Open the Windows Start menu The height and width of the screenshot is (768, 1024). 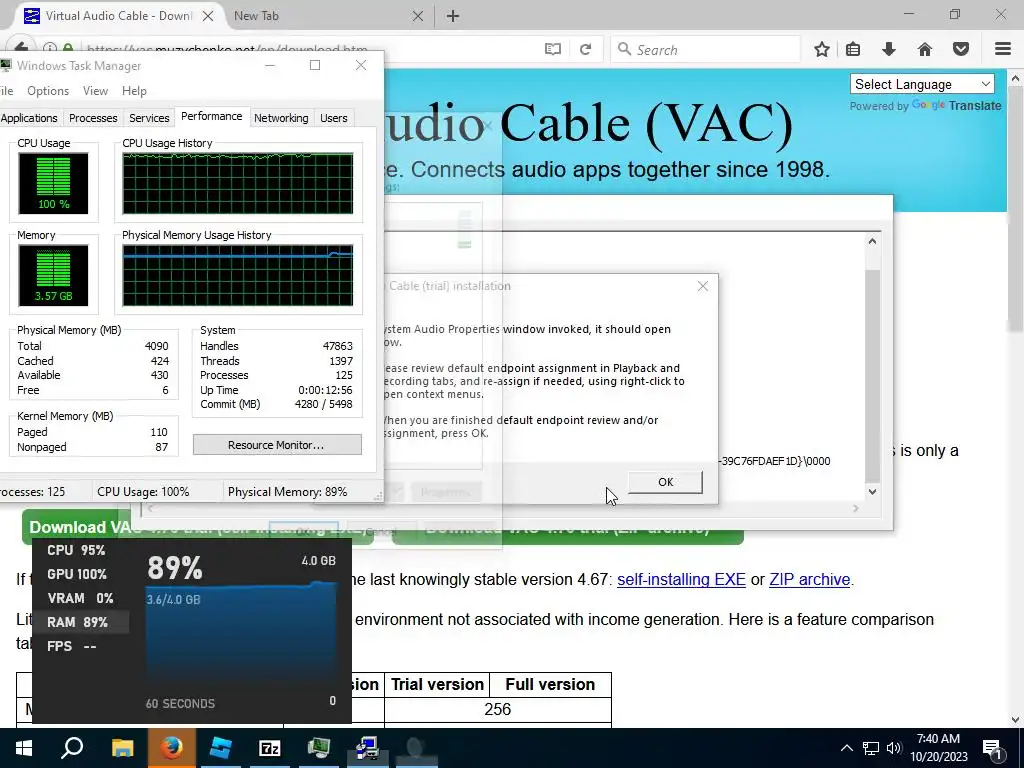click(24, 748)
